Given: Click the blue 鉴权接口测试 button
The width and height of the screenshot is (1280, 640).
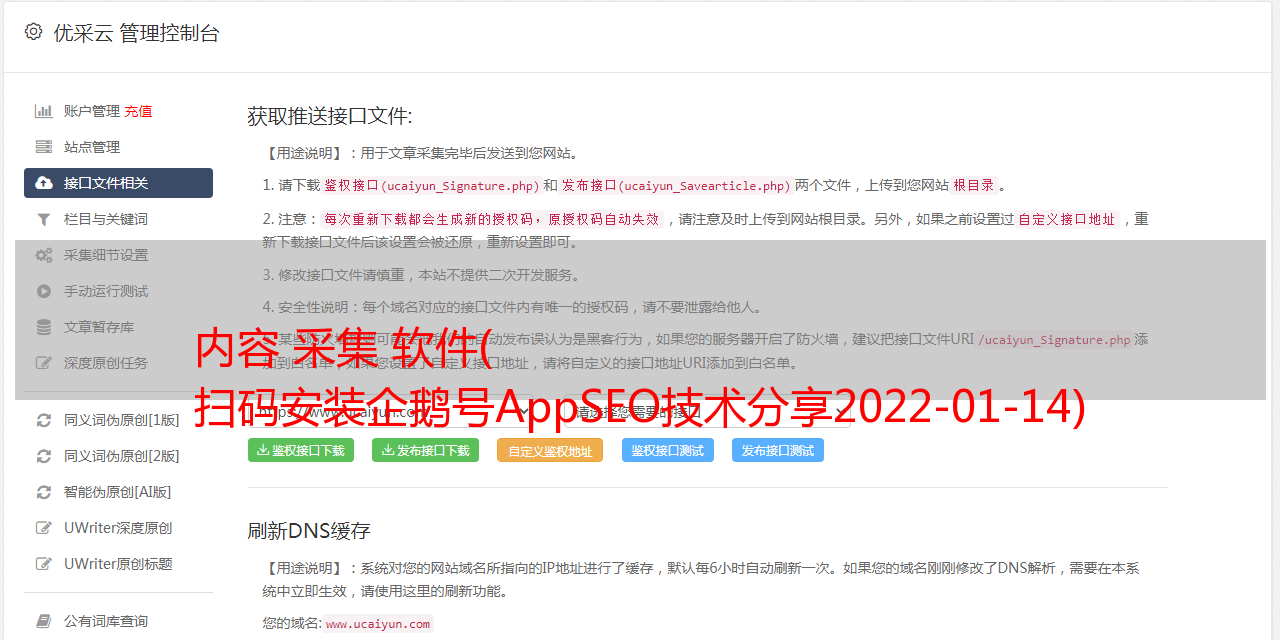Looking at the screenshot, I should coord(668,450).
